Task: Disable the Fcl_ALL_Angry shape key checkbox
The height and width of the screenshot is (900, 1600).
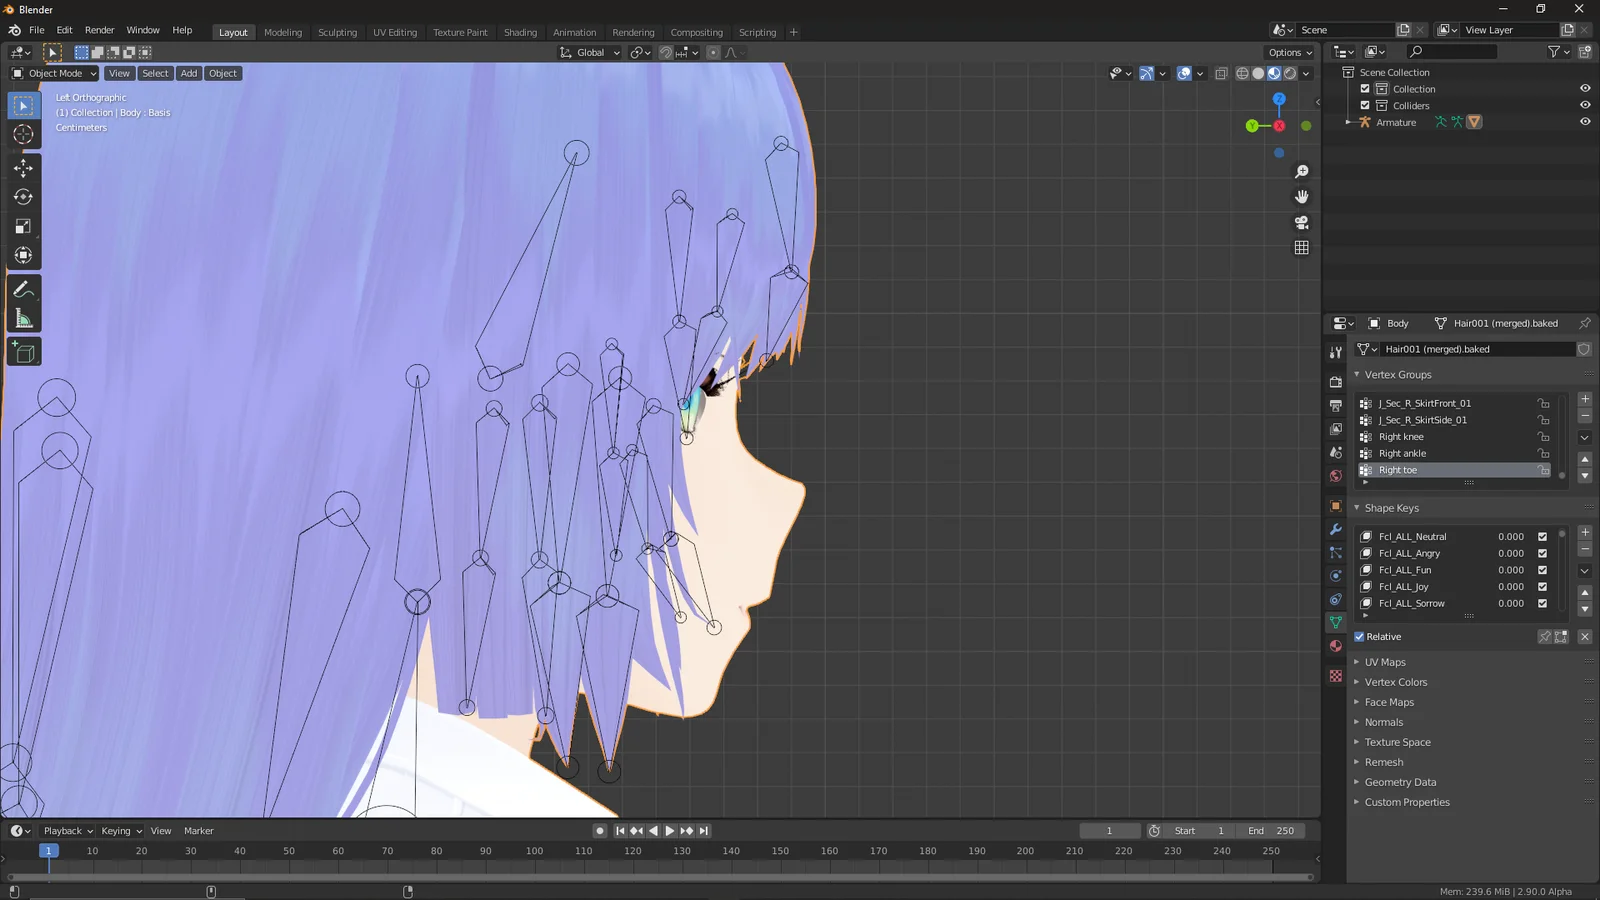Action: click(x=1542, y=553)
